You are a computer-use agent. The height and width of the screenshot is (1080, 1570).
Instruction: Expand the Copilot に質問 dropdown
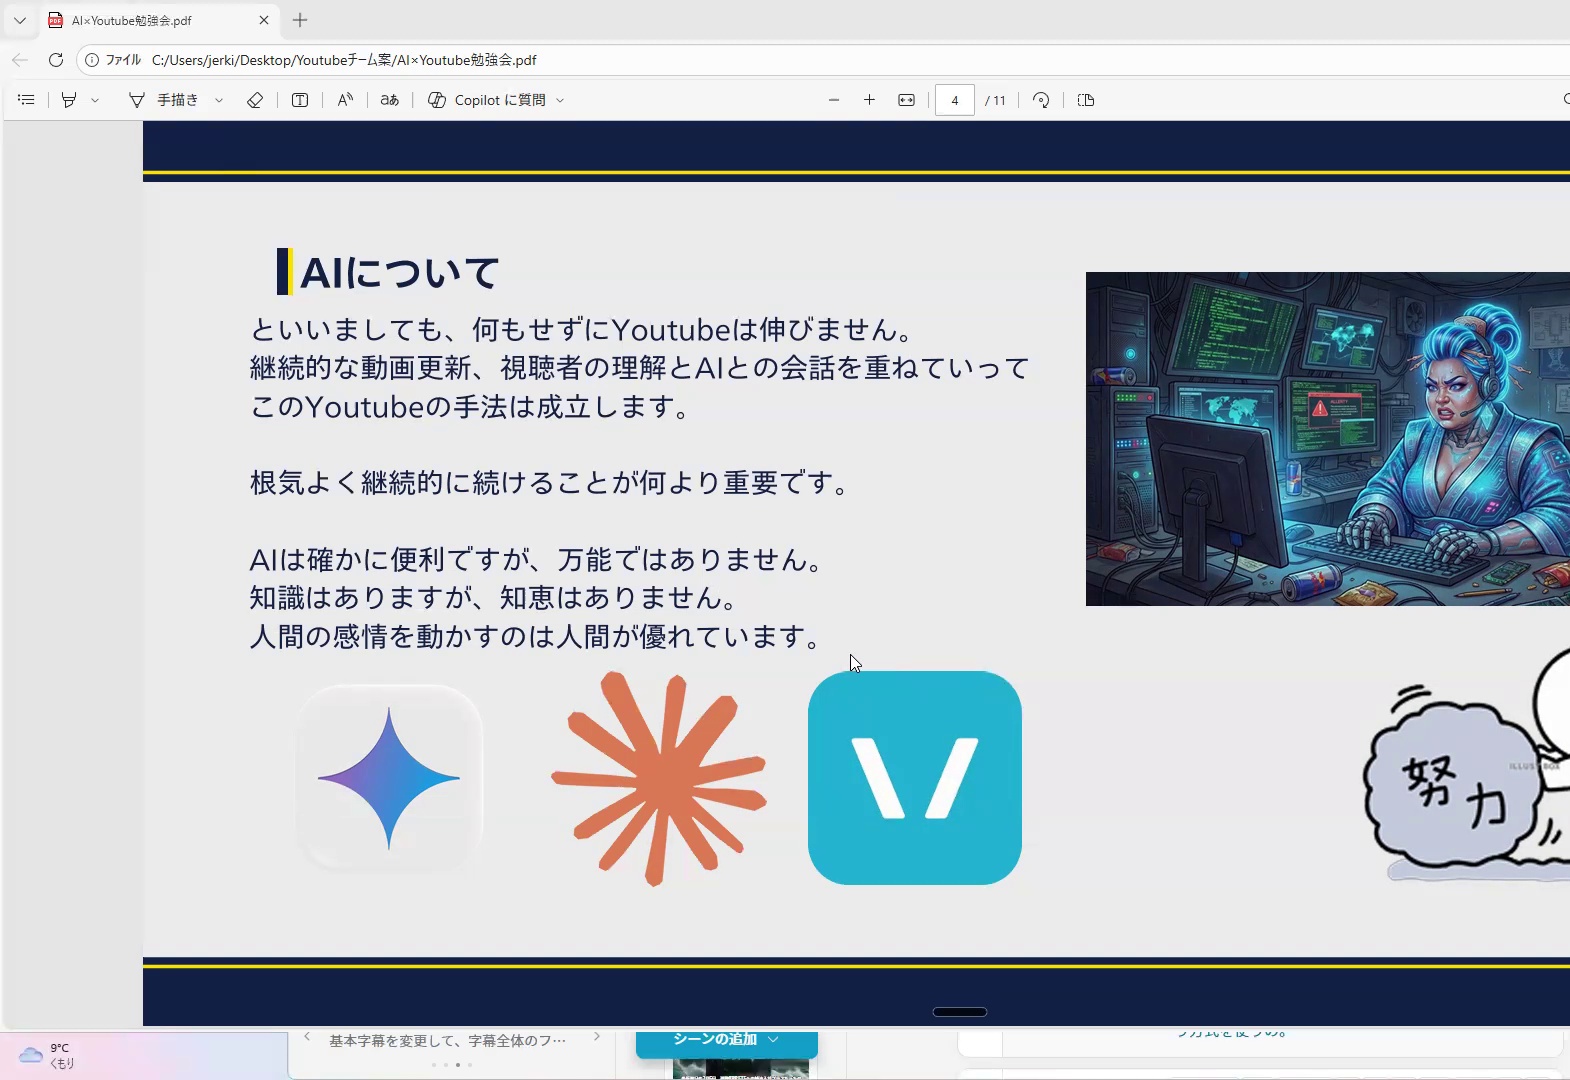(560, 100)
